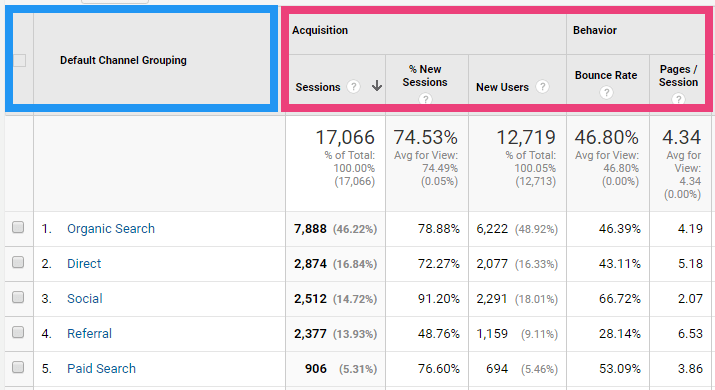Select Social bounce rate 66.72%
This screenshot has height=390, width=715.
pos(620,299)
